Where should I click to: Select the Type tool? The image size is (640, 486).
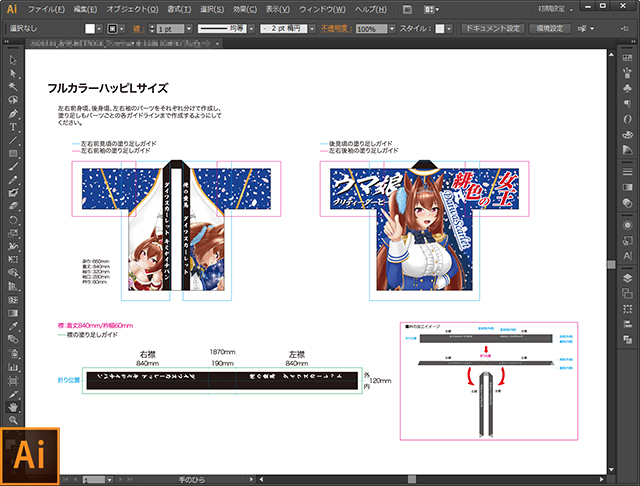click(x=13, y=127)
